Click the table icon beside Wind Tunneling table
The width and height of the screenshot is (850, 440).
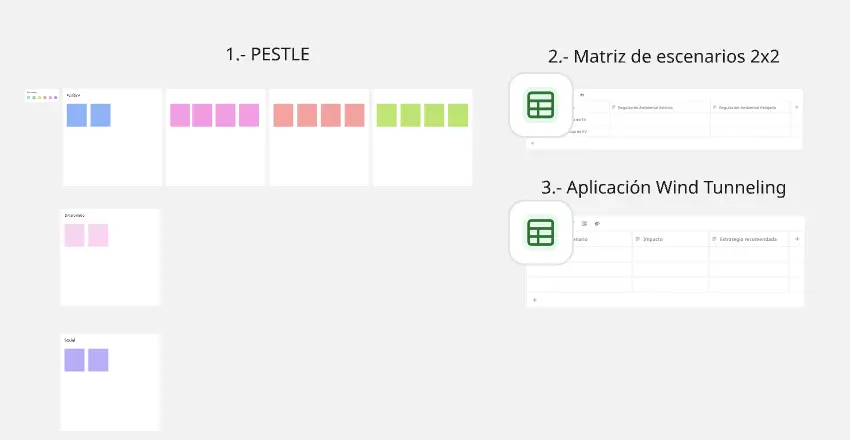(x=540, y=232)
